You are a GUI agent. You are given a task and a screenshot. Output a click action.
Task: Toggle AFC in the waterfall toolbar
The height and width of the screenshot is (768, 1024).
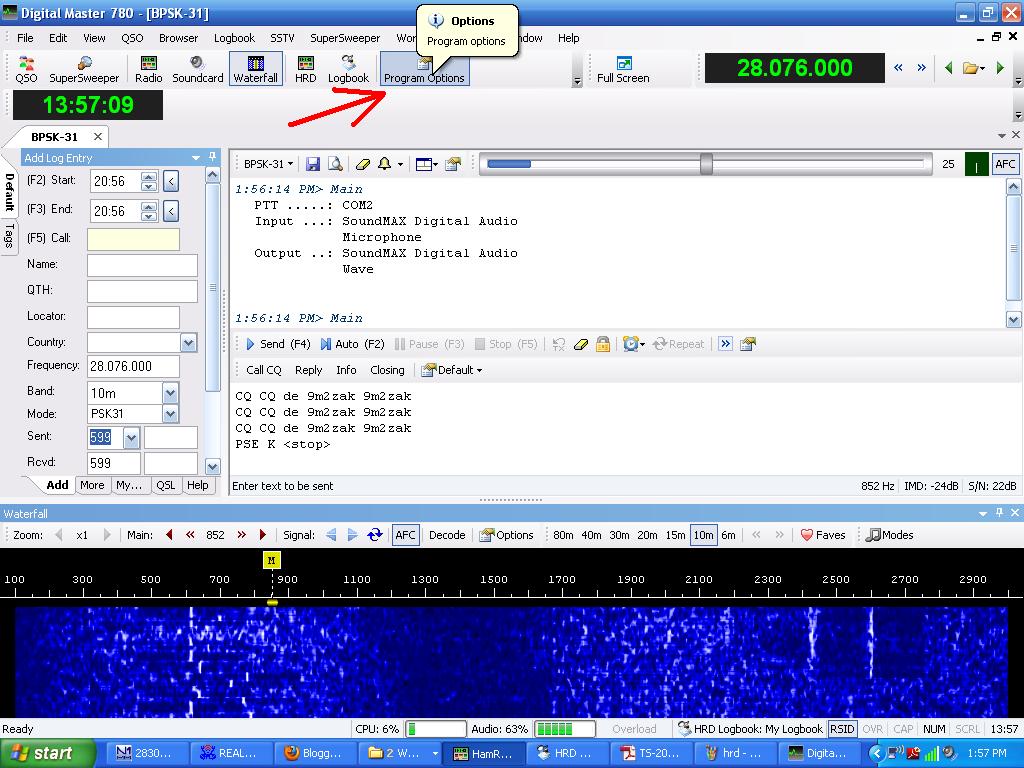tap(405, 534)
